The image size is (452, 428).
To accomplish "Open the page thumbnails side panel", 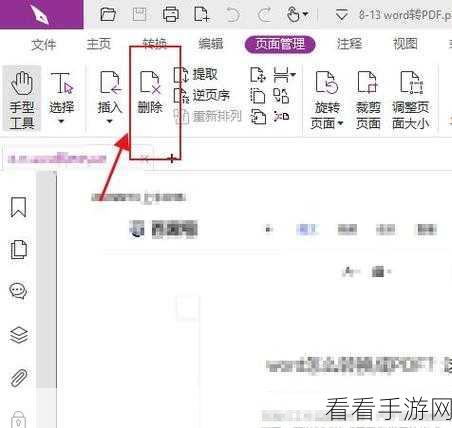I will (x=19, y=249).
